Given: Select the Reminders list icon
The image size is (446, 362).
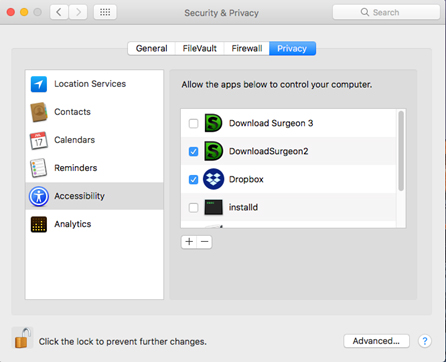Looking at the screenshot, I should pos(39,168).
